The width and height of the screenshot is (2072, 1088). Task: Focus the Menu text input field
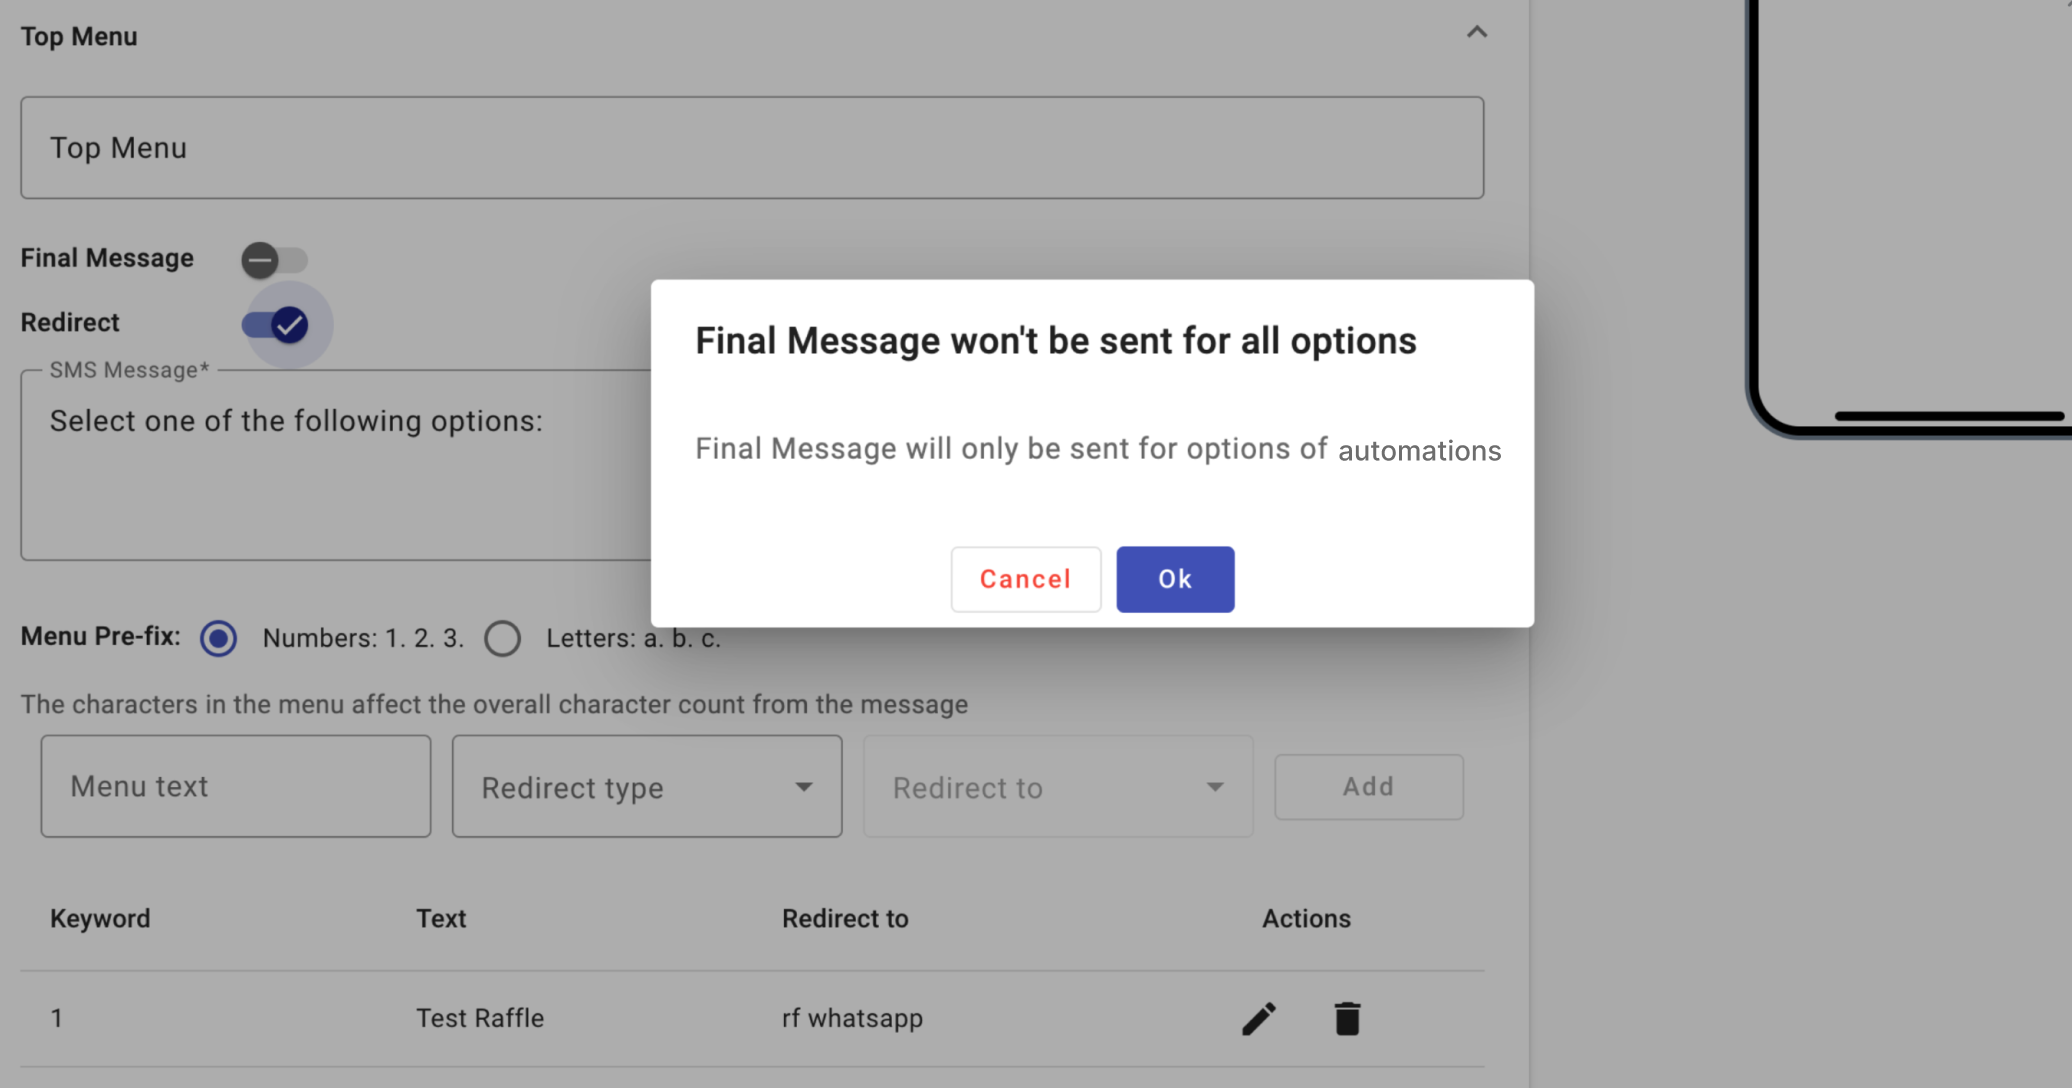236,787
